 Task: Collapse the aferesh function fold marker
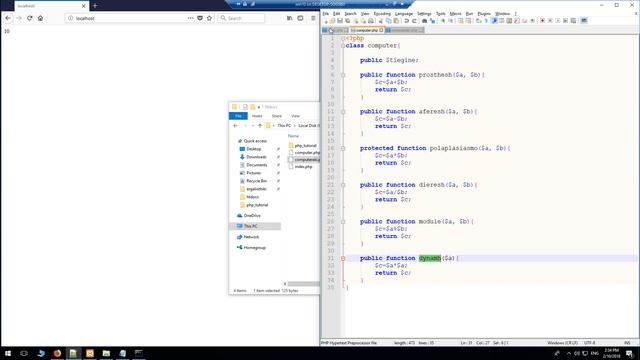coord(343,112)
